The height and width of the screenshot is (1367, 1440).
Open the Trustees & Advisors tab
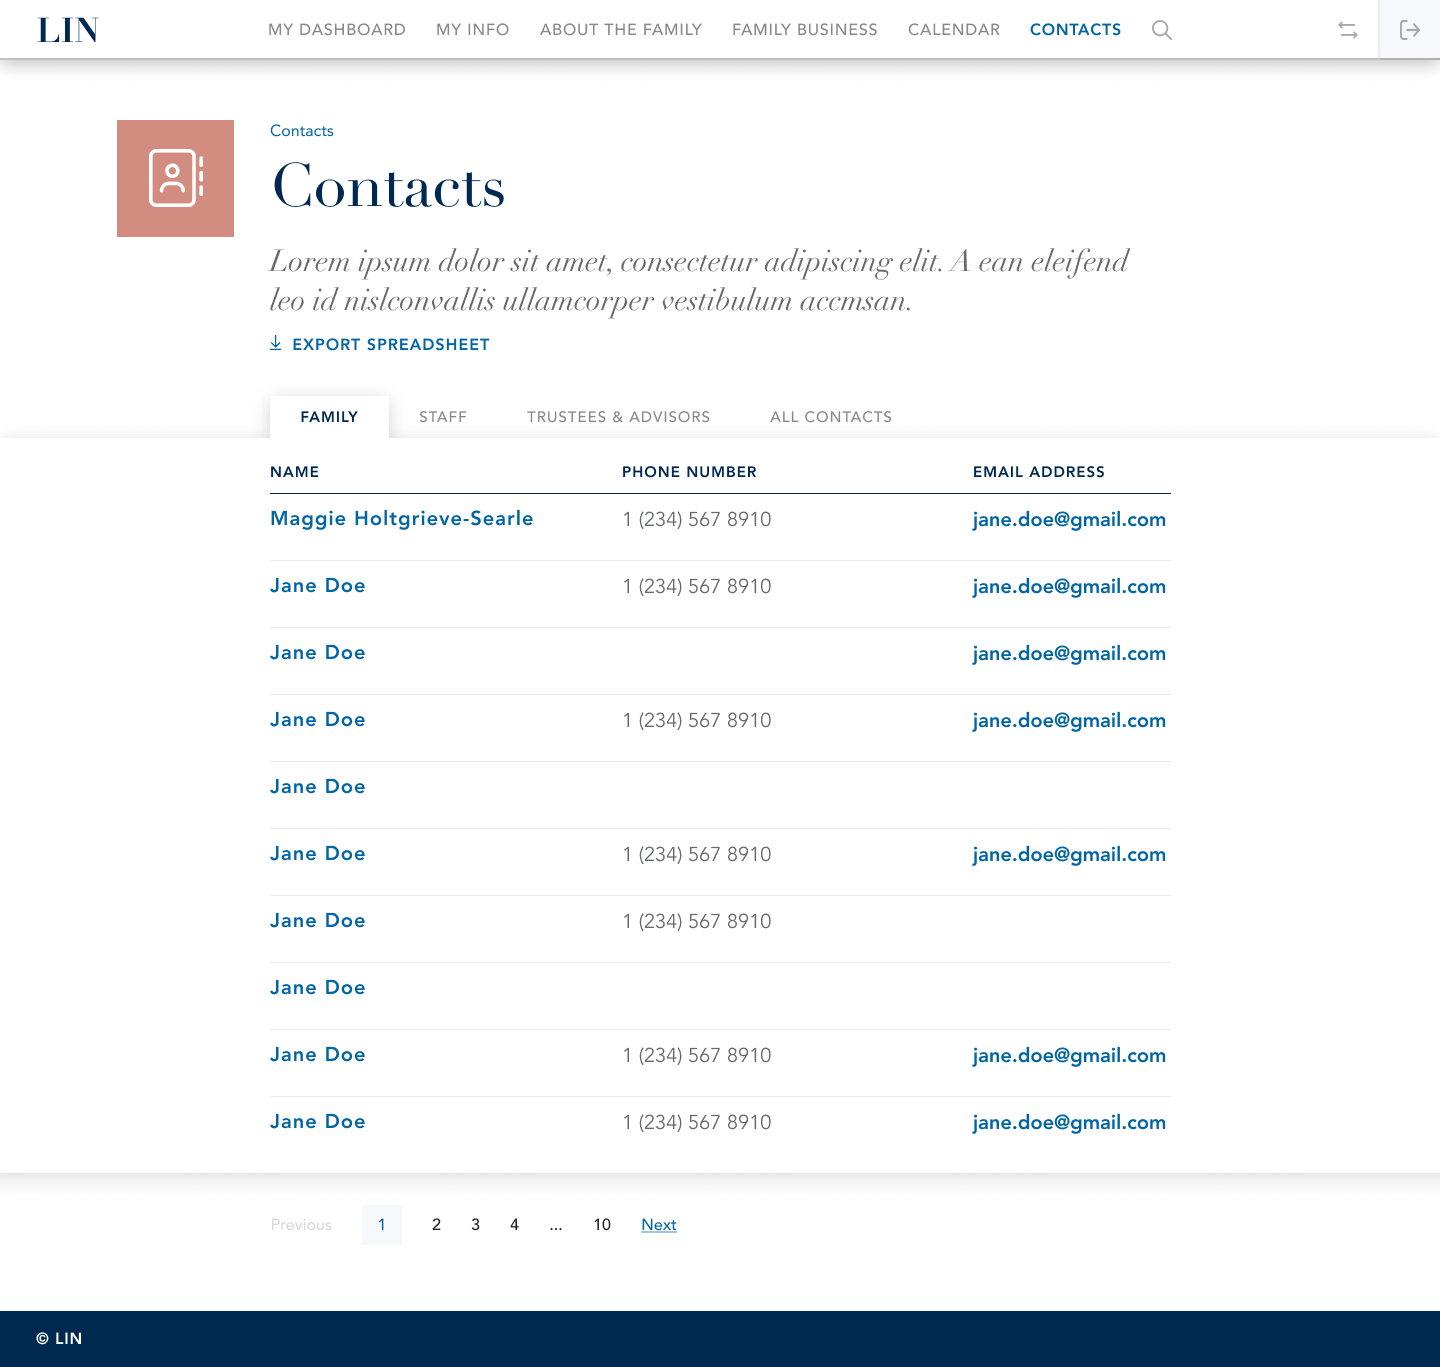pyautogui.click(x=618, y=417)
